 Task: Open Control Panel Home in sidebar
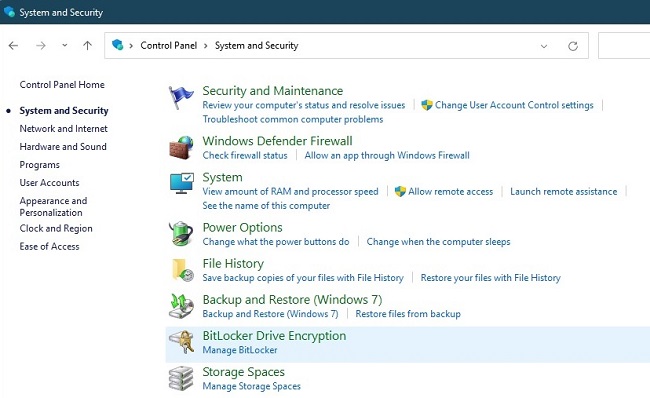[x=62, y=85]
